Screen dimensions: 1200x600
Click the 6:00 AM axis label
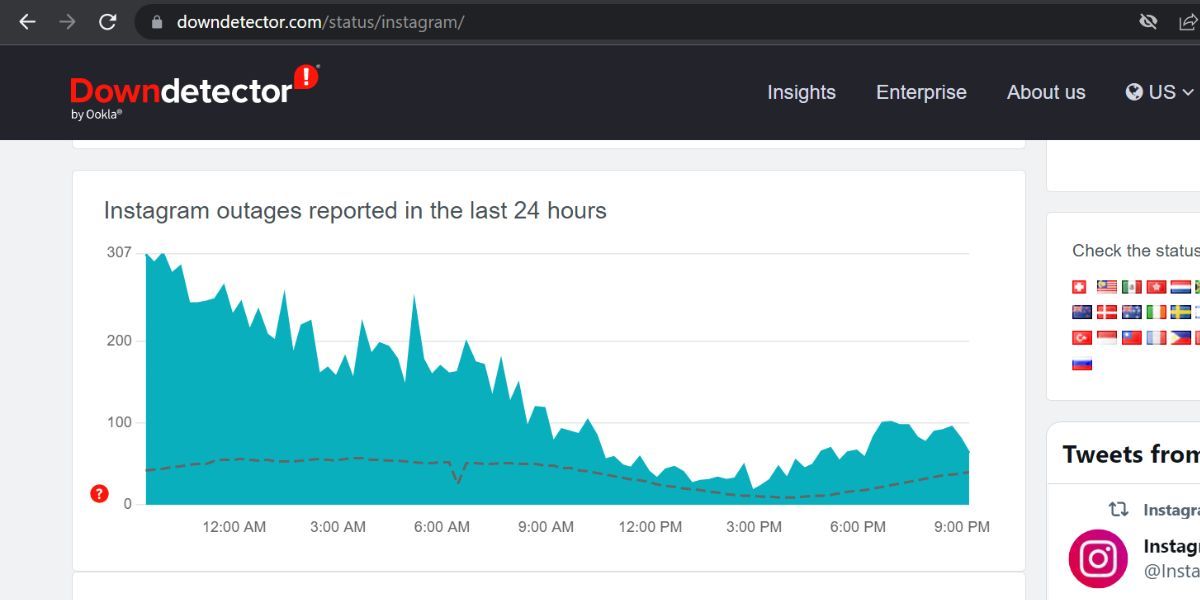[x=442, y=527]
